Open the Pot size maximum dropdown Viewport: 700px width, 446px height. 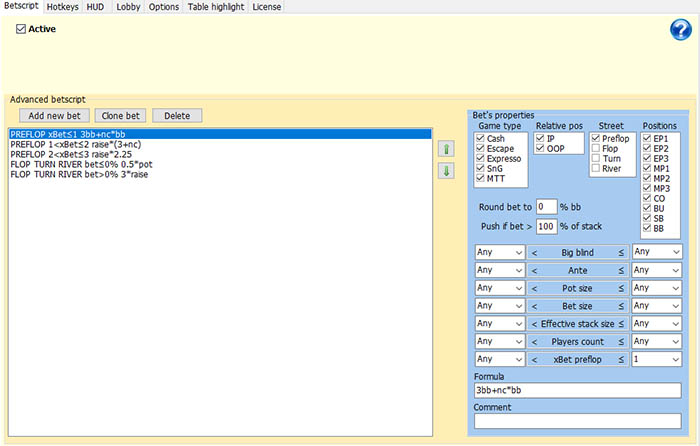point(656,288)
